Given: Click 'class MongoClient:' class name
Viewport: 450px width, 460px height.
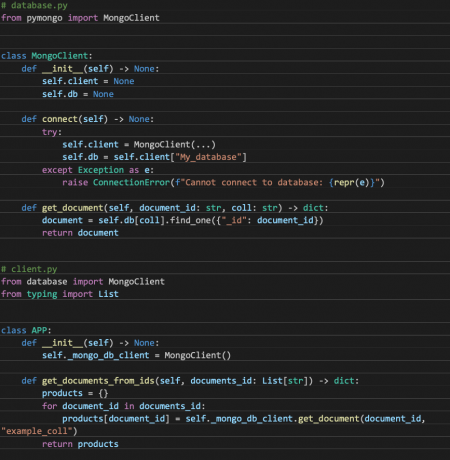Looking at the screenshot, I should pyautogui.click(x=60, y=56).
